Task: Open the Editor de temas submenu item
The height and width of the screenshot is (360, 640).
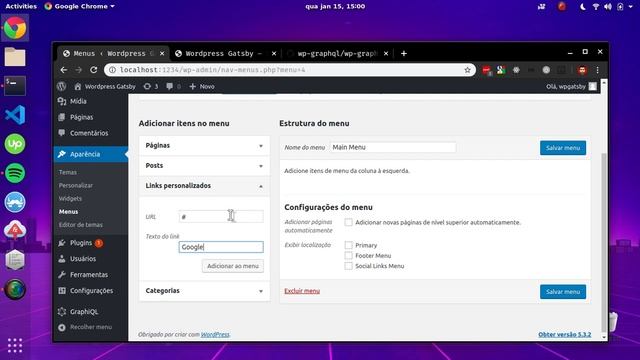Action: tap(80, 224)
